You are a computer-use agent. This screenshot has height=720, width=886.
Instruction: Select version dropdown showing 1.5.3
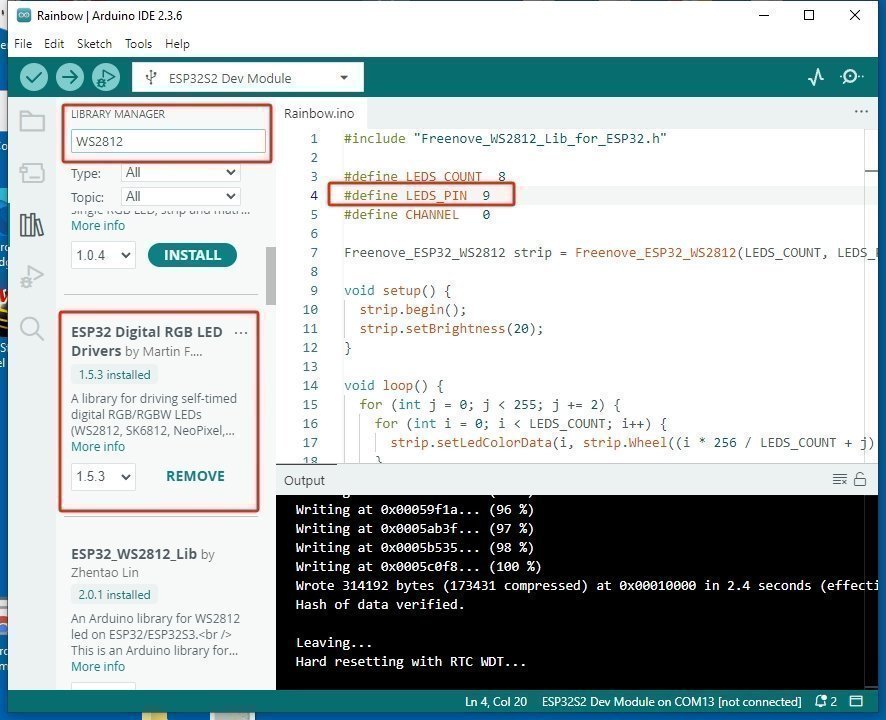(103, 477)
